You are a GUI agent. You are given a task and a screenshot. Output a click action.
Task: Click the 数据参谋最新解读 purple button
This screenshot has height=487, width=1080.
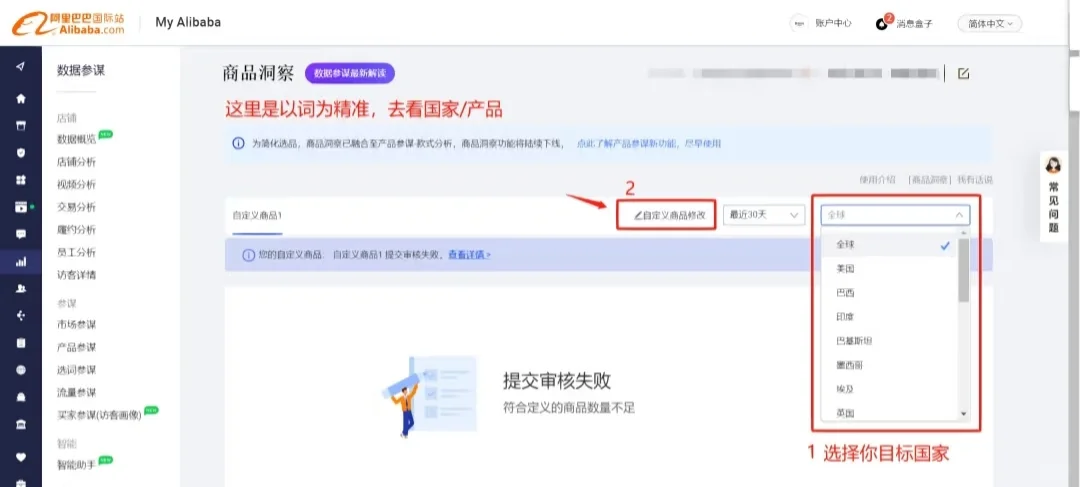click(x=350, y=73)
